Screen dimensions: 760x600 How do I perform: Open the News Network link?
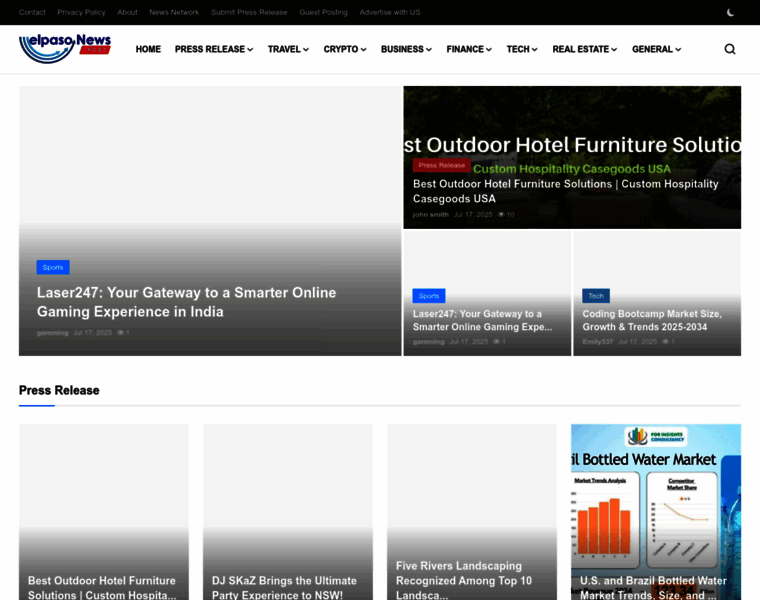174,12
